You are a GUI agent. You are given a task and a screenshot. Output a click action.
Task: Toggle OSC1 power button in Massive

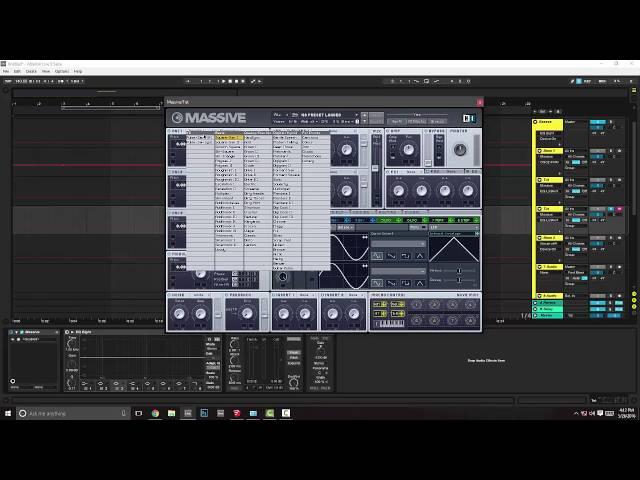click(169, 131)
